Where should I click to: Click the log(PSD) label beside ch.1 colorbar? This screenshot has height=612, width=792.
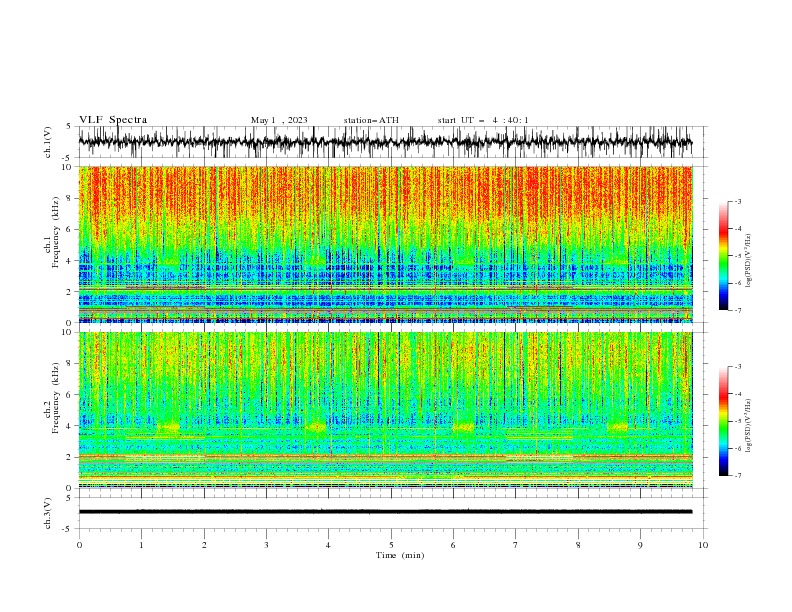(748, 261)
